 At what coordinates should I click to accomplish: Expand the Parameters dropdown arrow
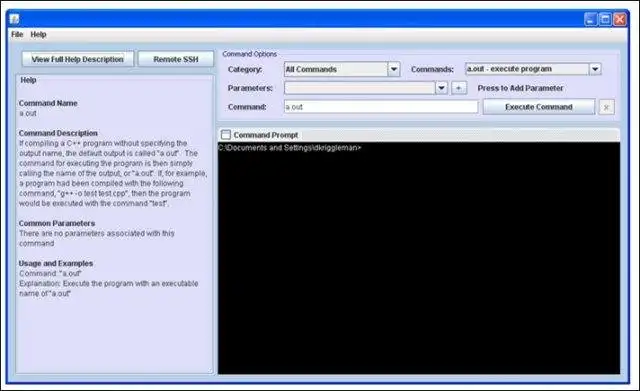tap(441, 88)
